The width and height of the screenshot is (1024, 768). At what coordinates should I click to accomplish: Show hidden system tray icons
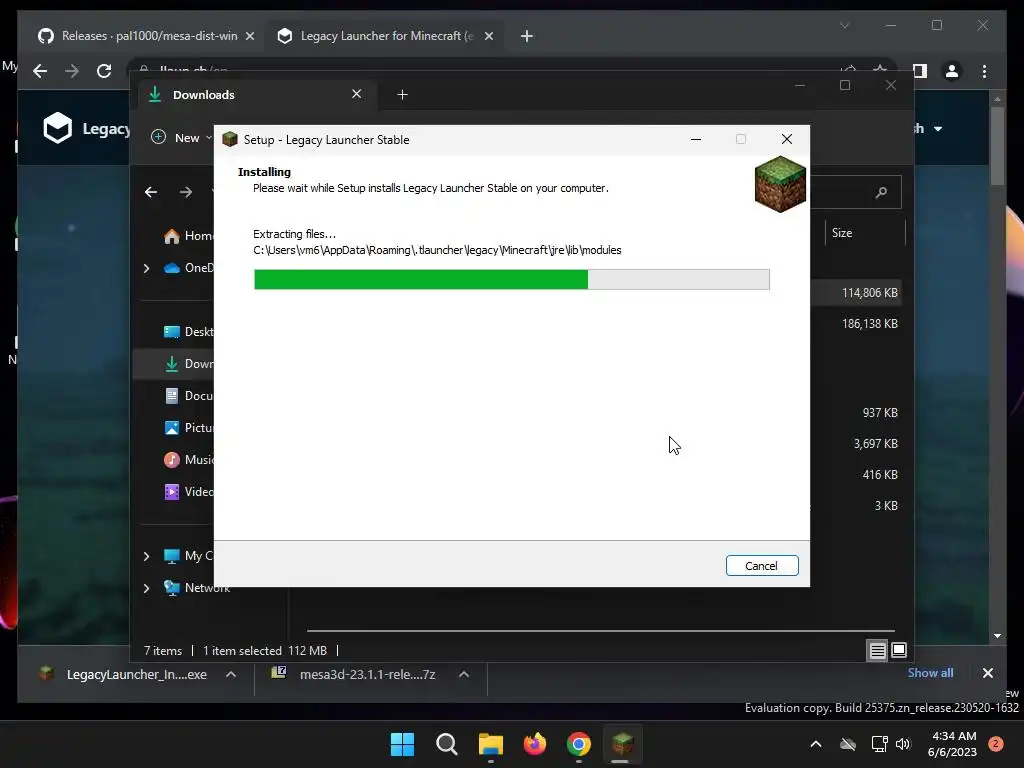(x=816, y=744)
